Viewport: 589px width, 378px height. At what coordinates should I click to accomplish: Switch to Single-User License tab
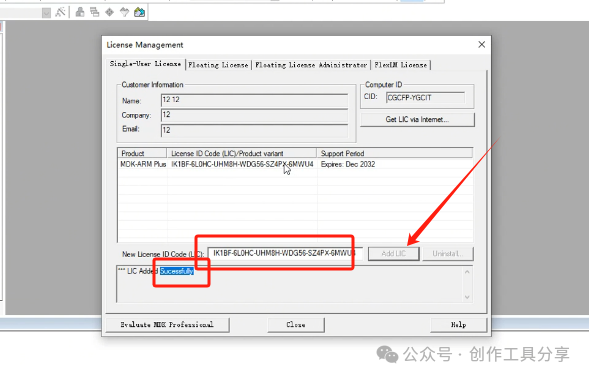pyautogui.click(x=145, y=64)
